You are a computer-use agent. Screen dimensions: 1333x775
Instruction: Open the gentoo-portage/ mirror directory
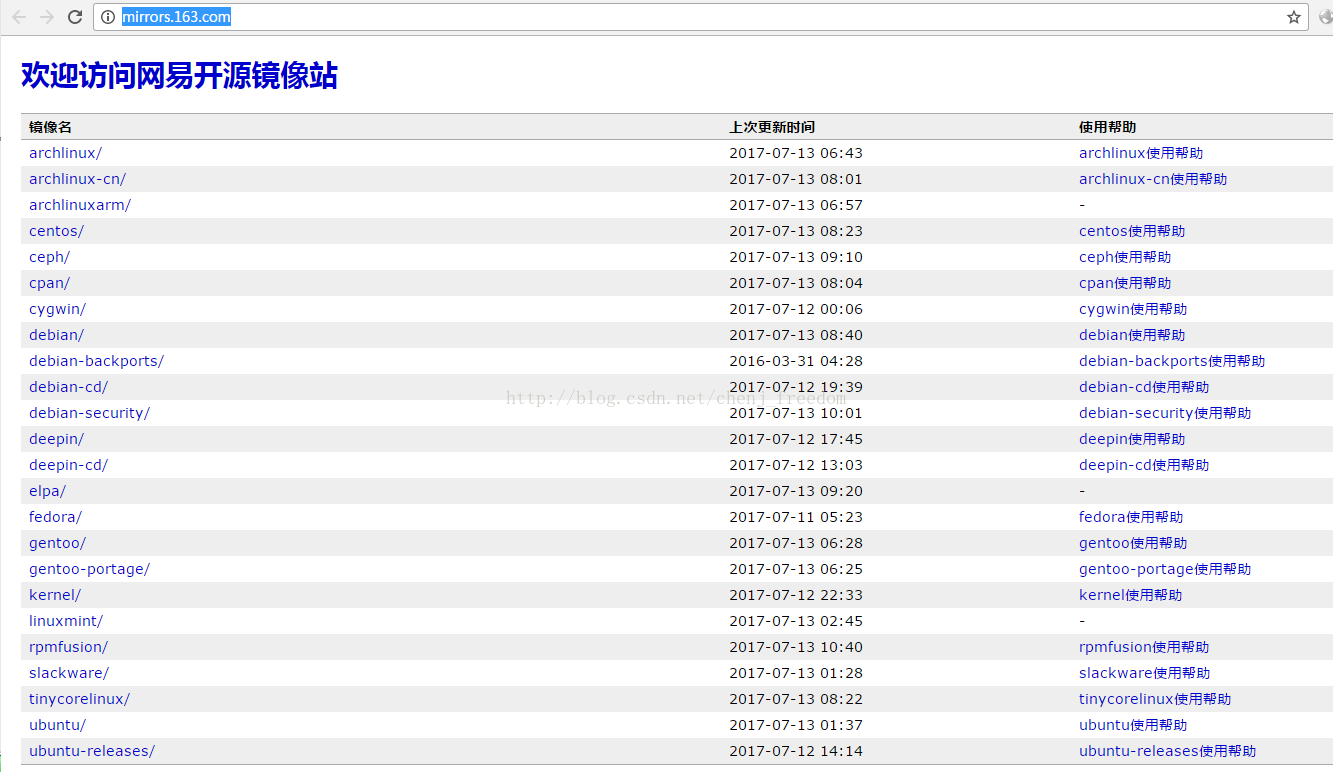[89, 569]
